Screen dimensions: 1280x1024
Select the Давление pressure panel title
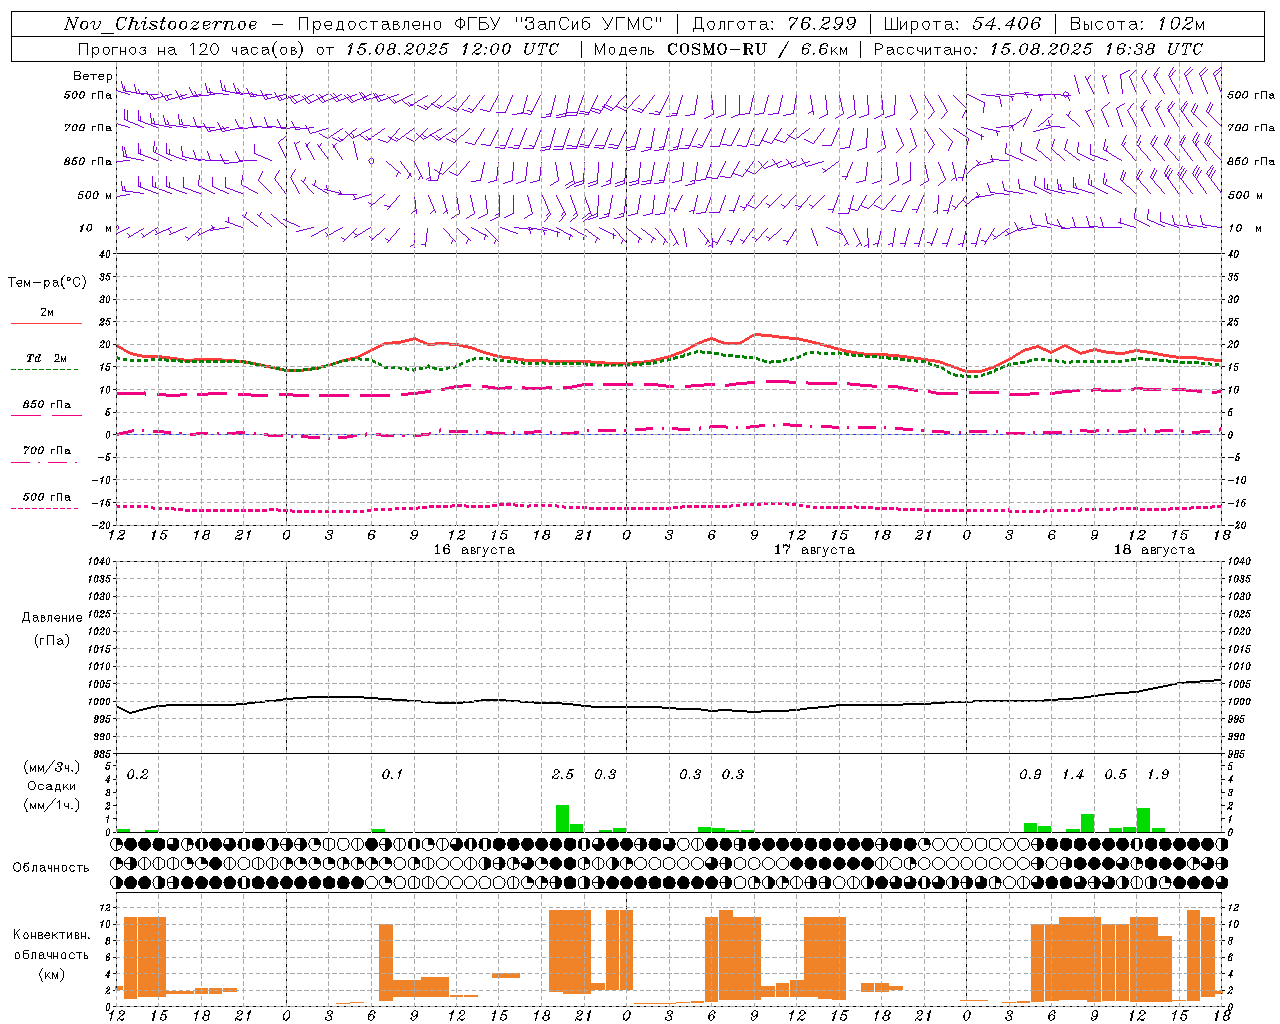tap(52, 618)
